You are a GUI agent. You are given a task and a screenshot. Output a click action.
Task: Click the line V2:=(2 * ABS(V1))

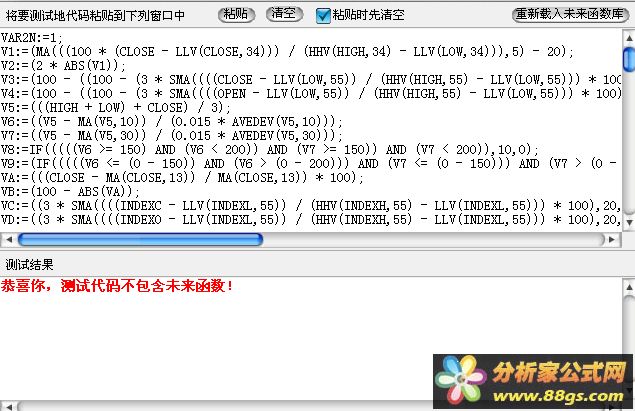(x=64, y=65)
